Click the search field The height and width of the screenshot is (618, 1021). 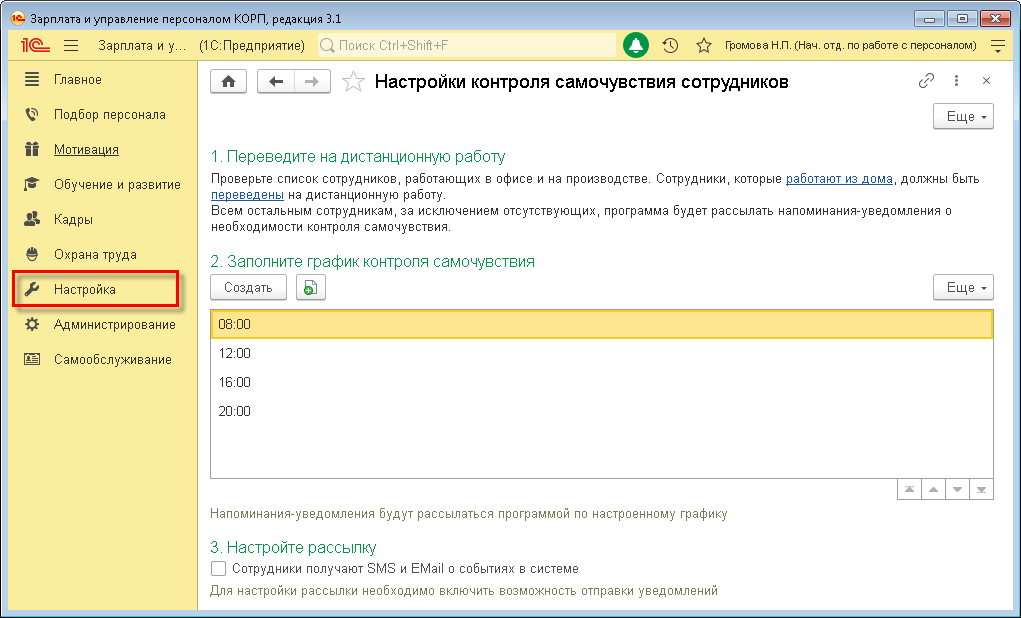tap(467, 46)
